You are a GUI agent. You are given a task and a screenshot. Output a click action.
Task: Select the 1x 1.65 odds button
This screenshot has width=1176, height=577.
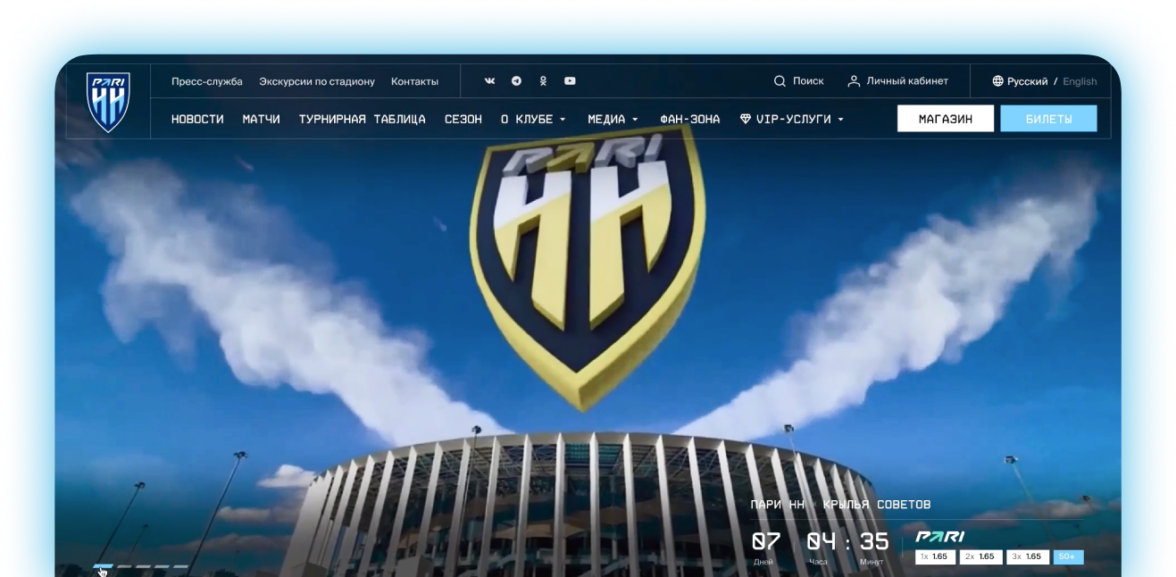(934, 557)
